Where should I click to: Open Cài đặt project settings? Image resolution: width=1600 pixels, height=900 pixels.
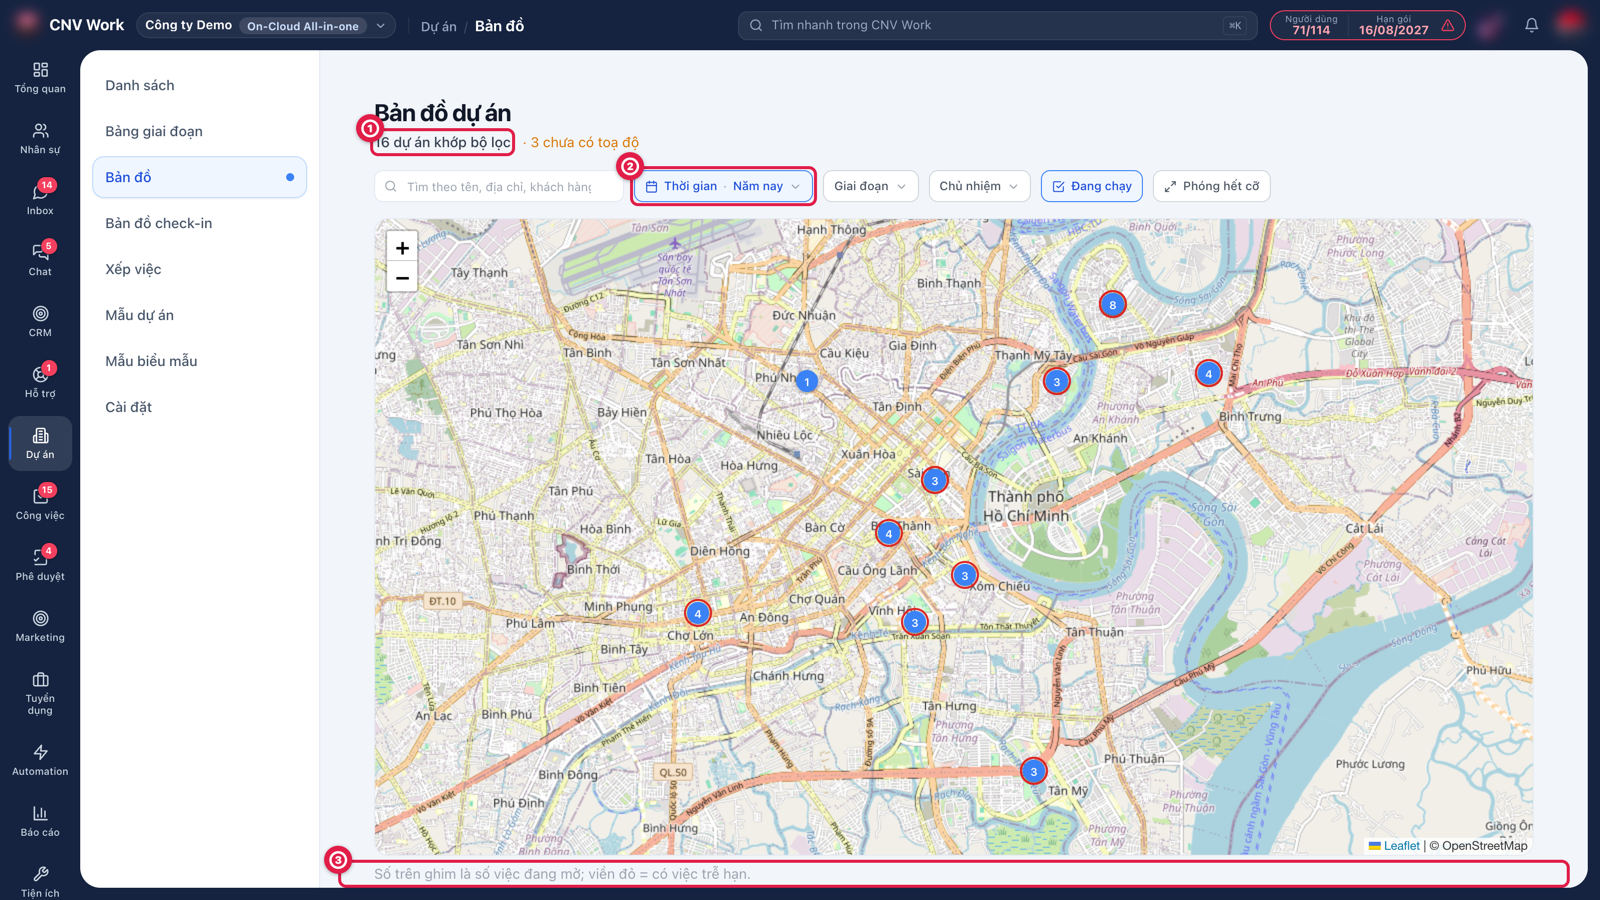[x=199, y=407]
